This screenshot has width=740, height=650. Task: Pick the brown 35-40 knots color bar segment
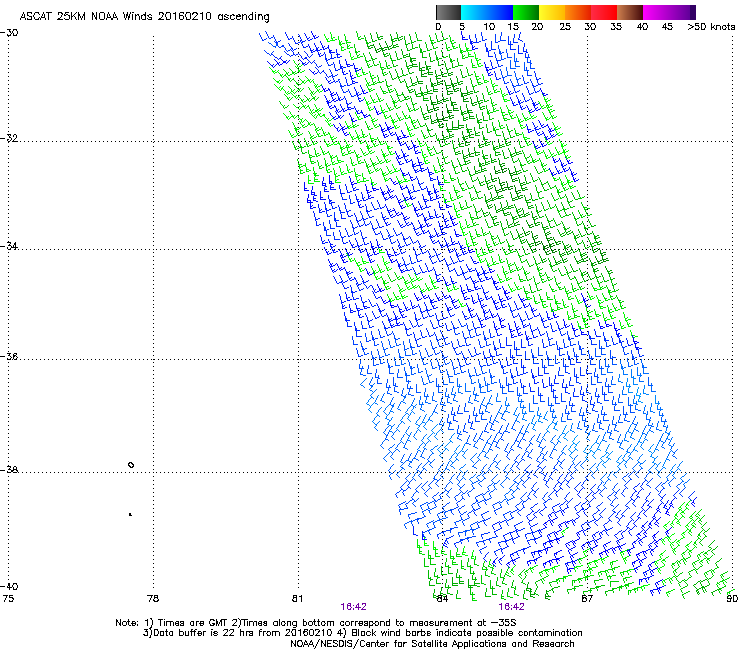(x=630, y=12)
